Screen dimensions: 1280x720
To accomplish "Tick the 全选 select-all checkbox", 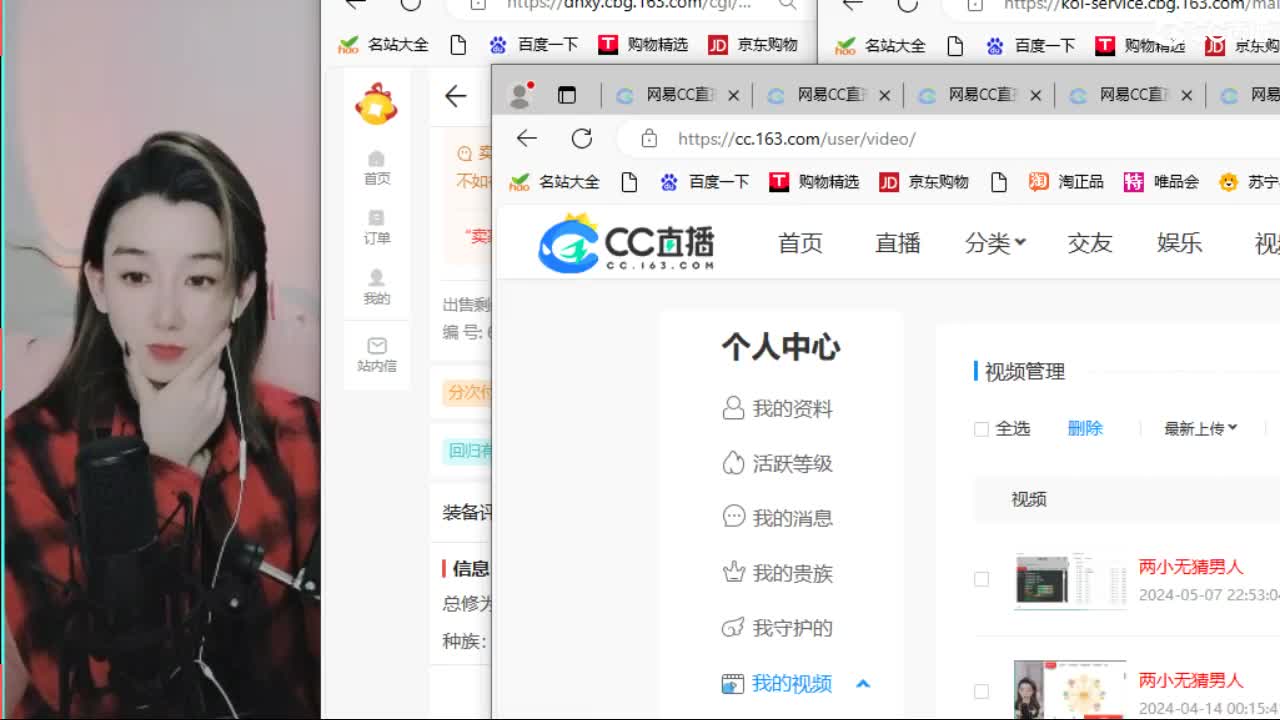I will (x=981, y=429).
